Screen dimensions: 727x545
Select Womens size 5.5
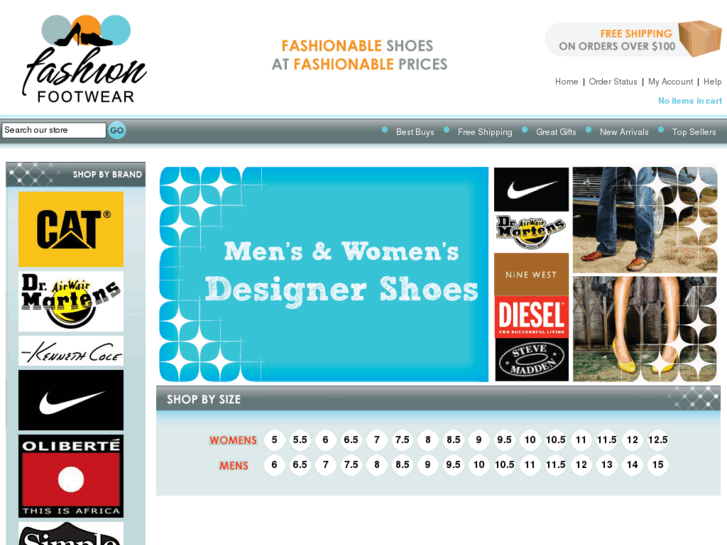pos(300,440)
